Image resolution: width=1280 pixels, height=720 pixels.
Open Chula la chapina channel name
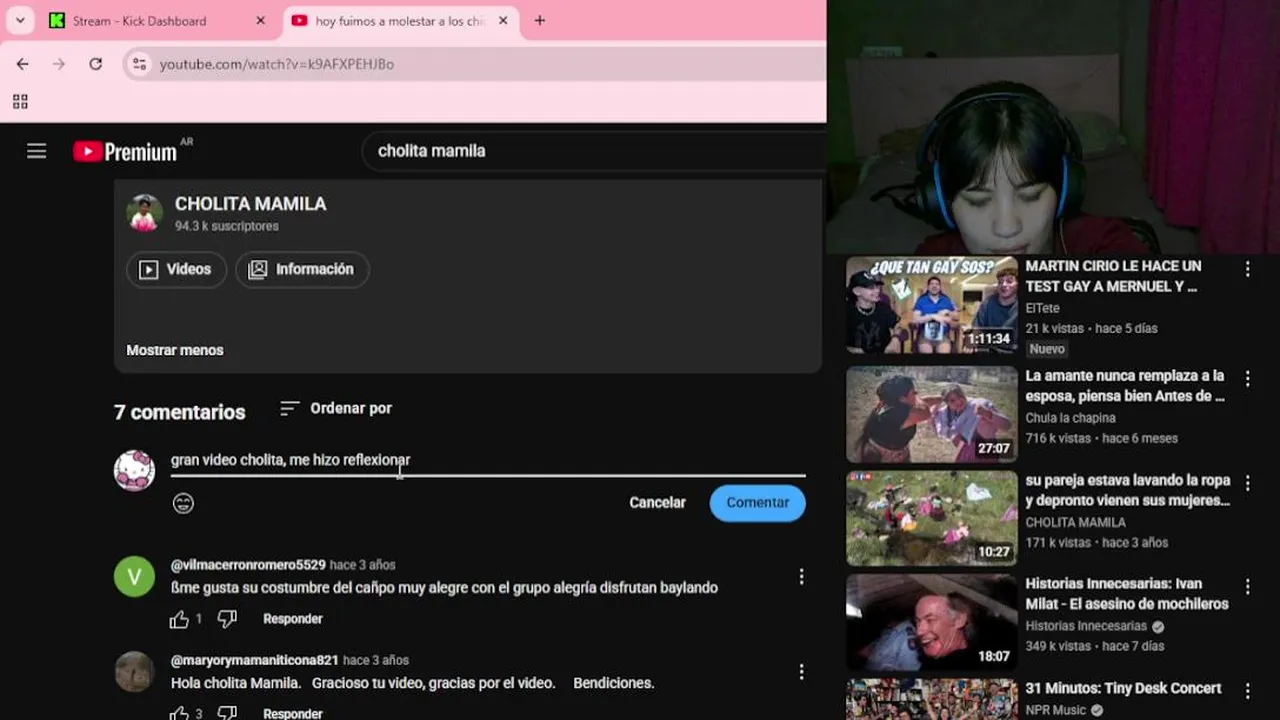pyautogui.click(x=1070, y=418)
